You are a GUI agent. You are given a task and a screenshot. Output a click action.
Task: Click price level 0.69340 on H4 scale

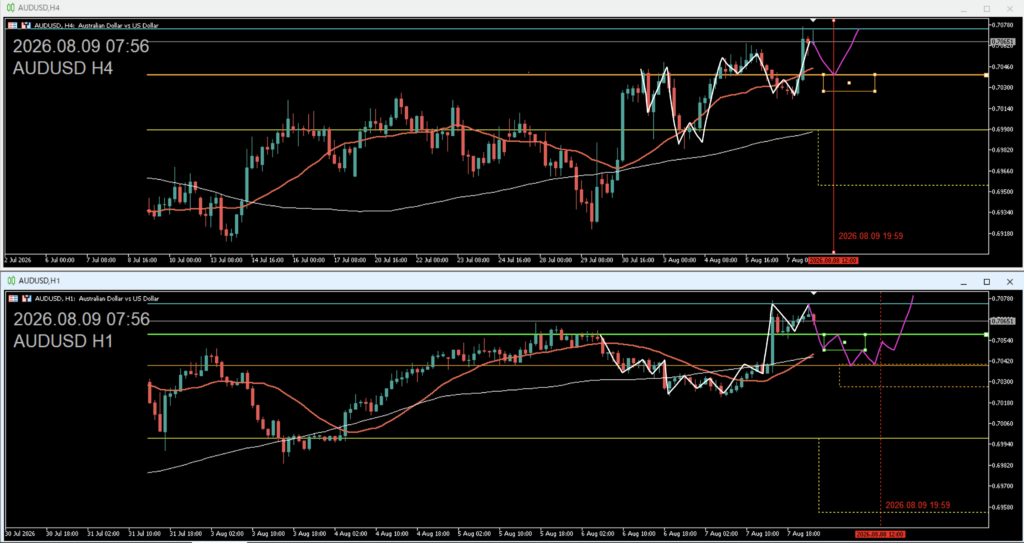(x=1004, y=212)
